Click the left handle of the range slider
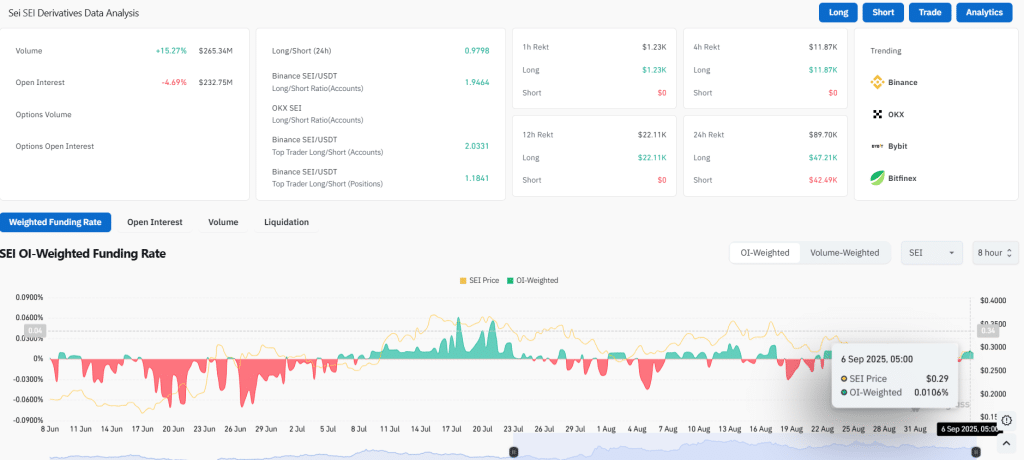This screenshot has height=460, width=1024. (513, 452)
